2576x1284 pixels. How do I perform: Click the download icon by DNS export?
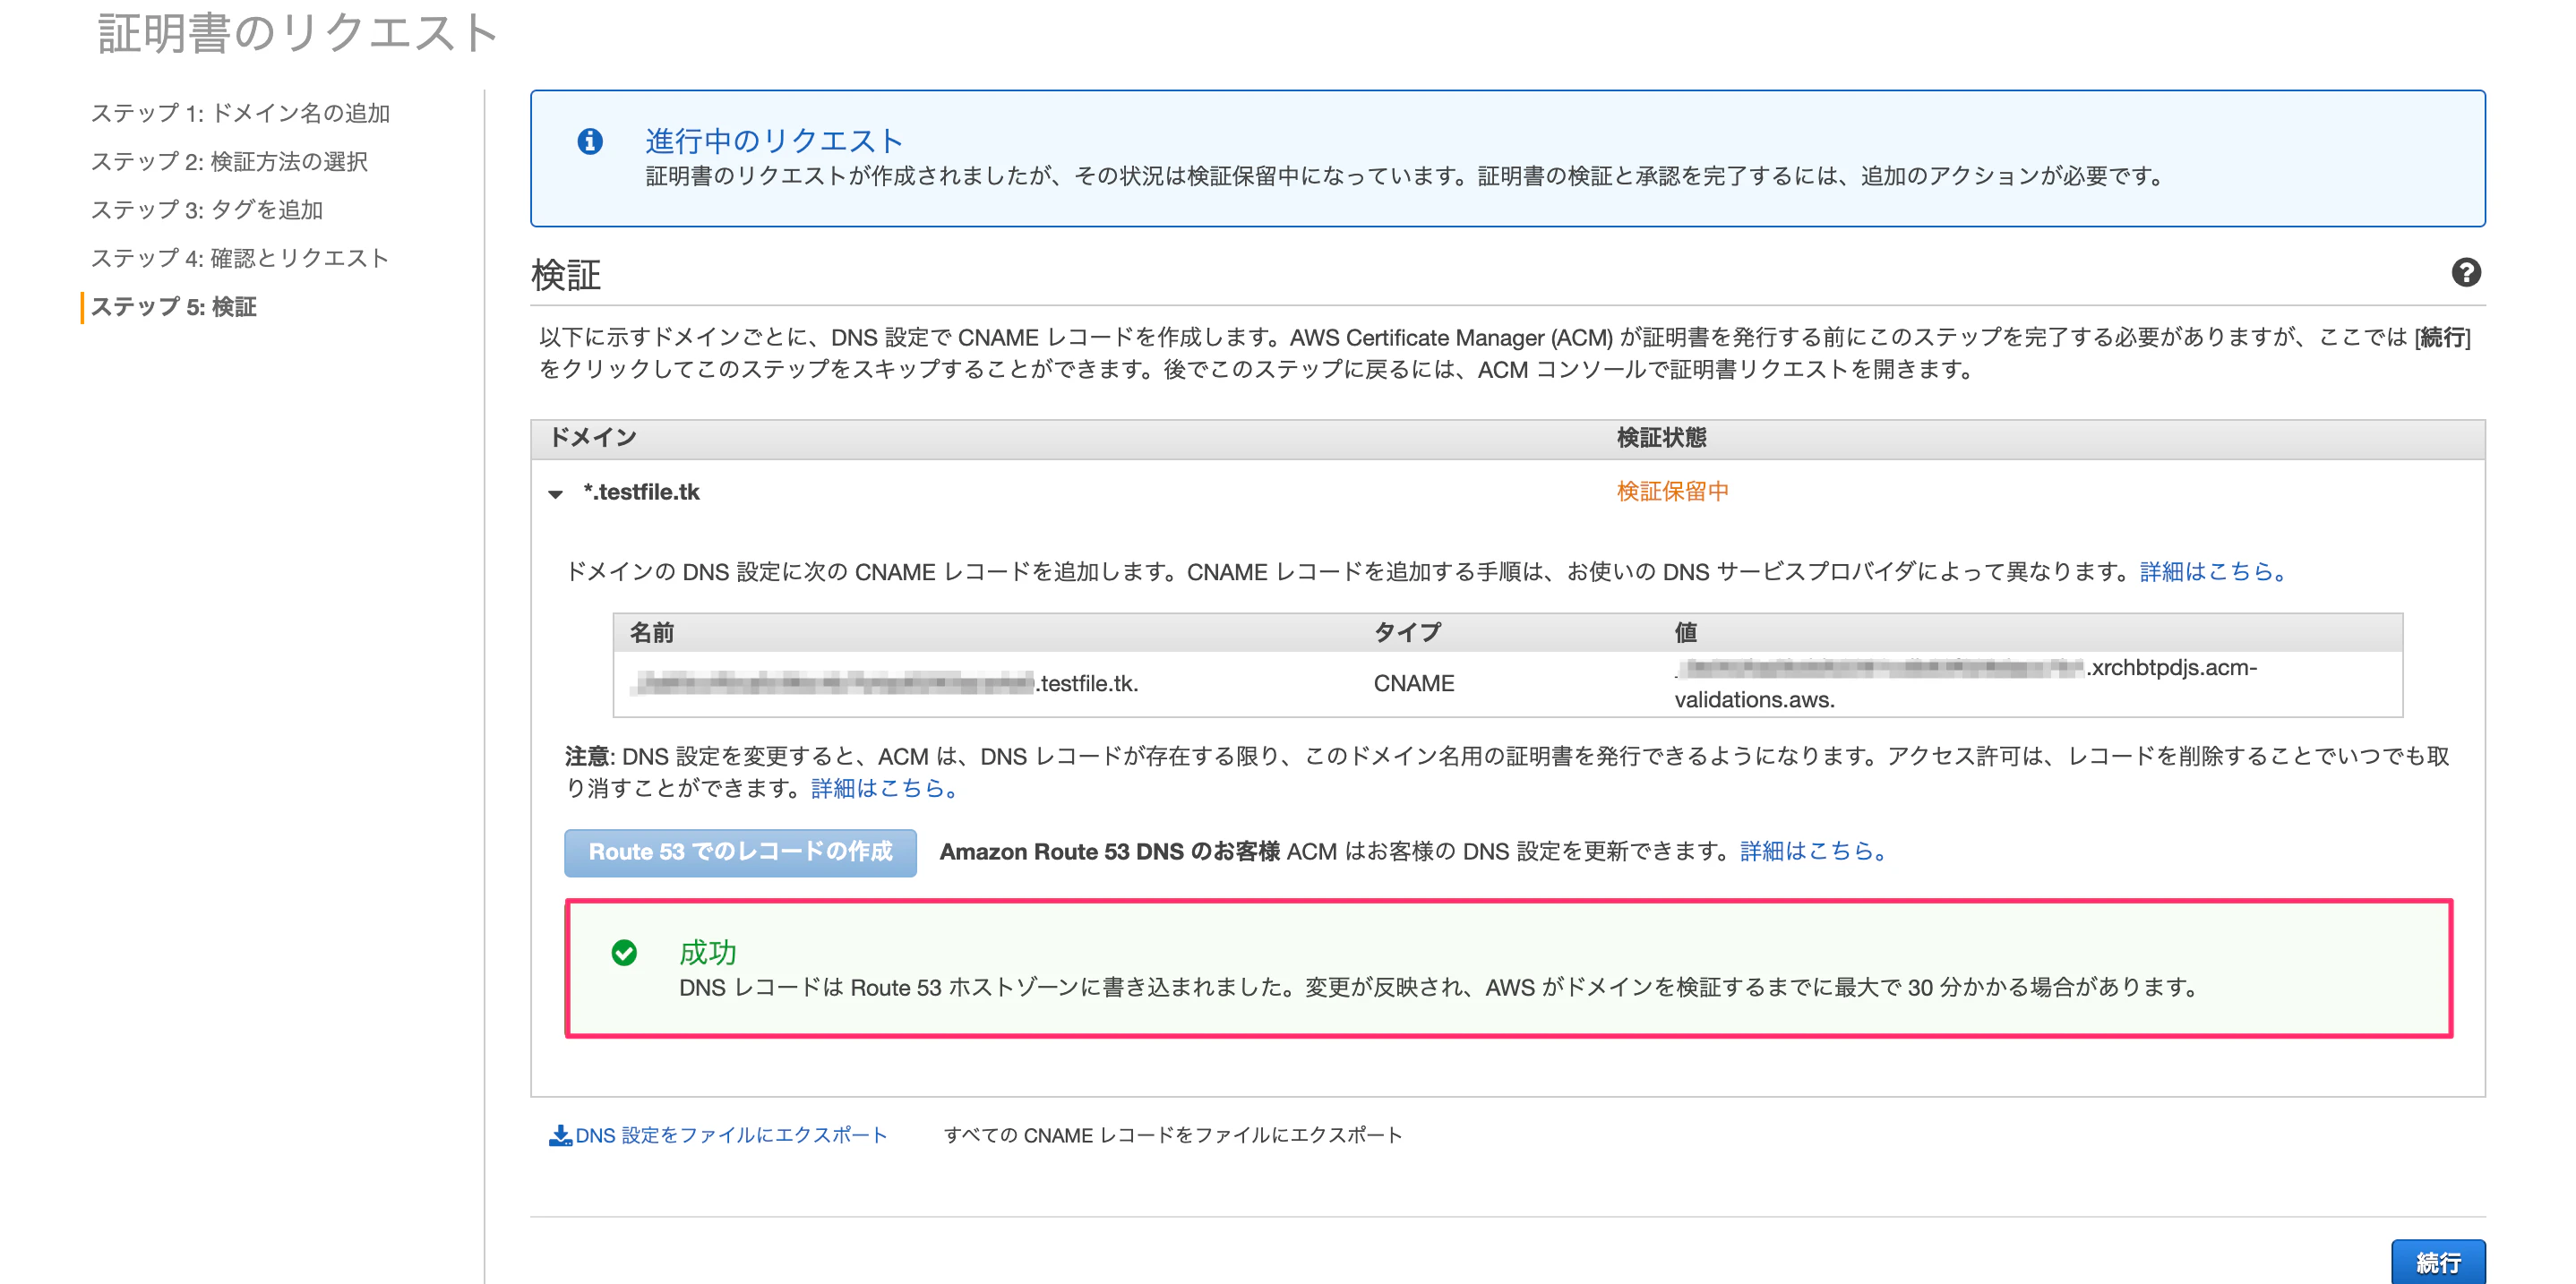click(560, 1135)
